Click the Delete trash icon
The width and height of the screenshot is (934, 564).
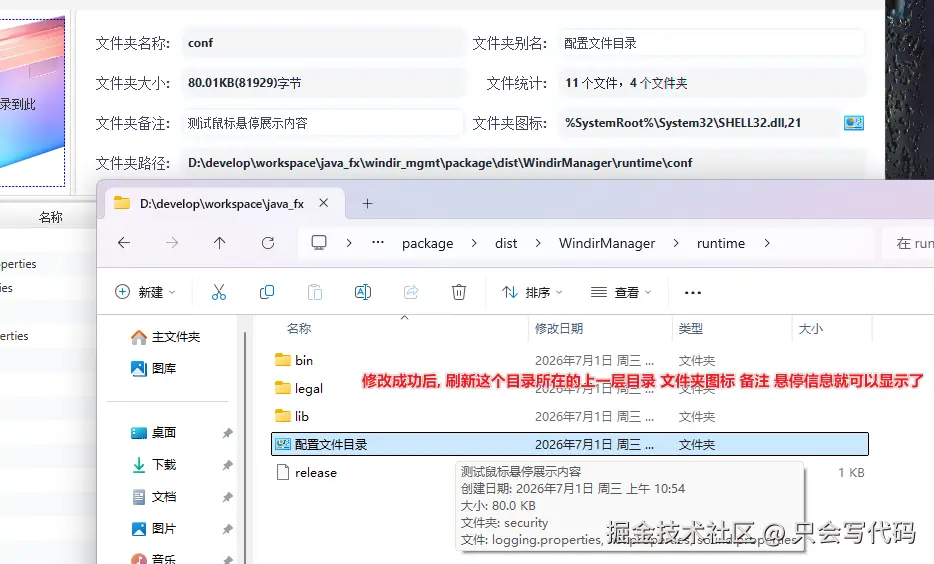tap(459, 292)
